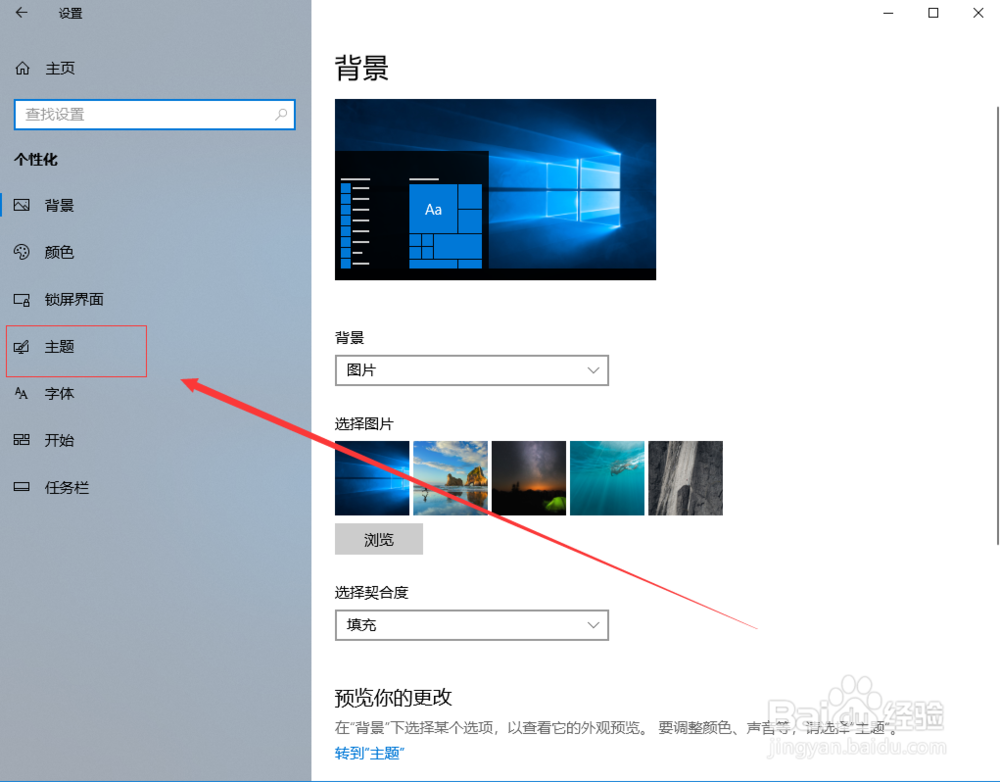1000x782 pixels.
Task: Open 字体 settings via the fonts icon
Action: pos(23,394)
